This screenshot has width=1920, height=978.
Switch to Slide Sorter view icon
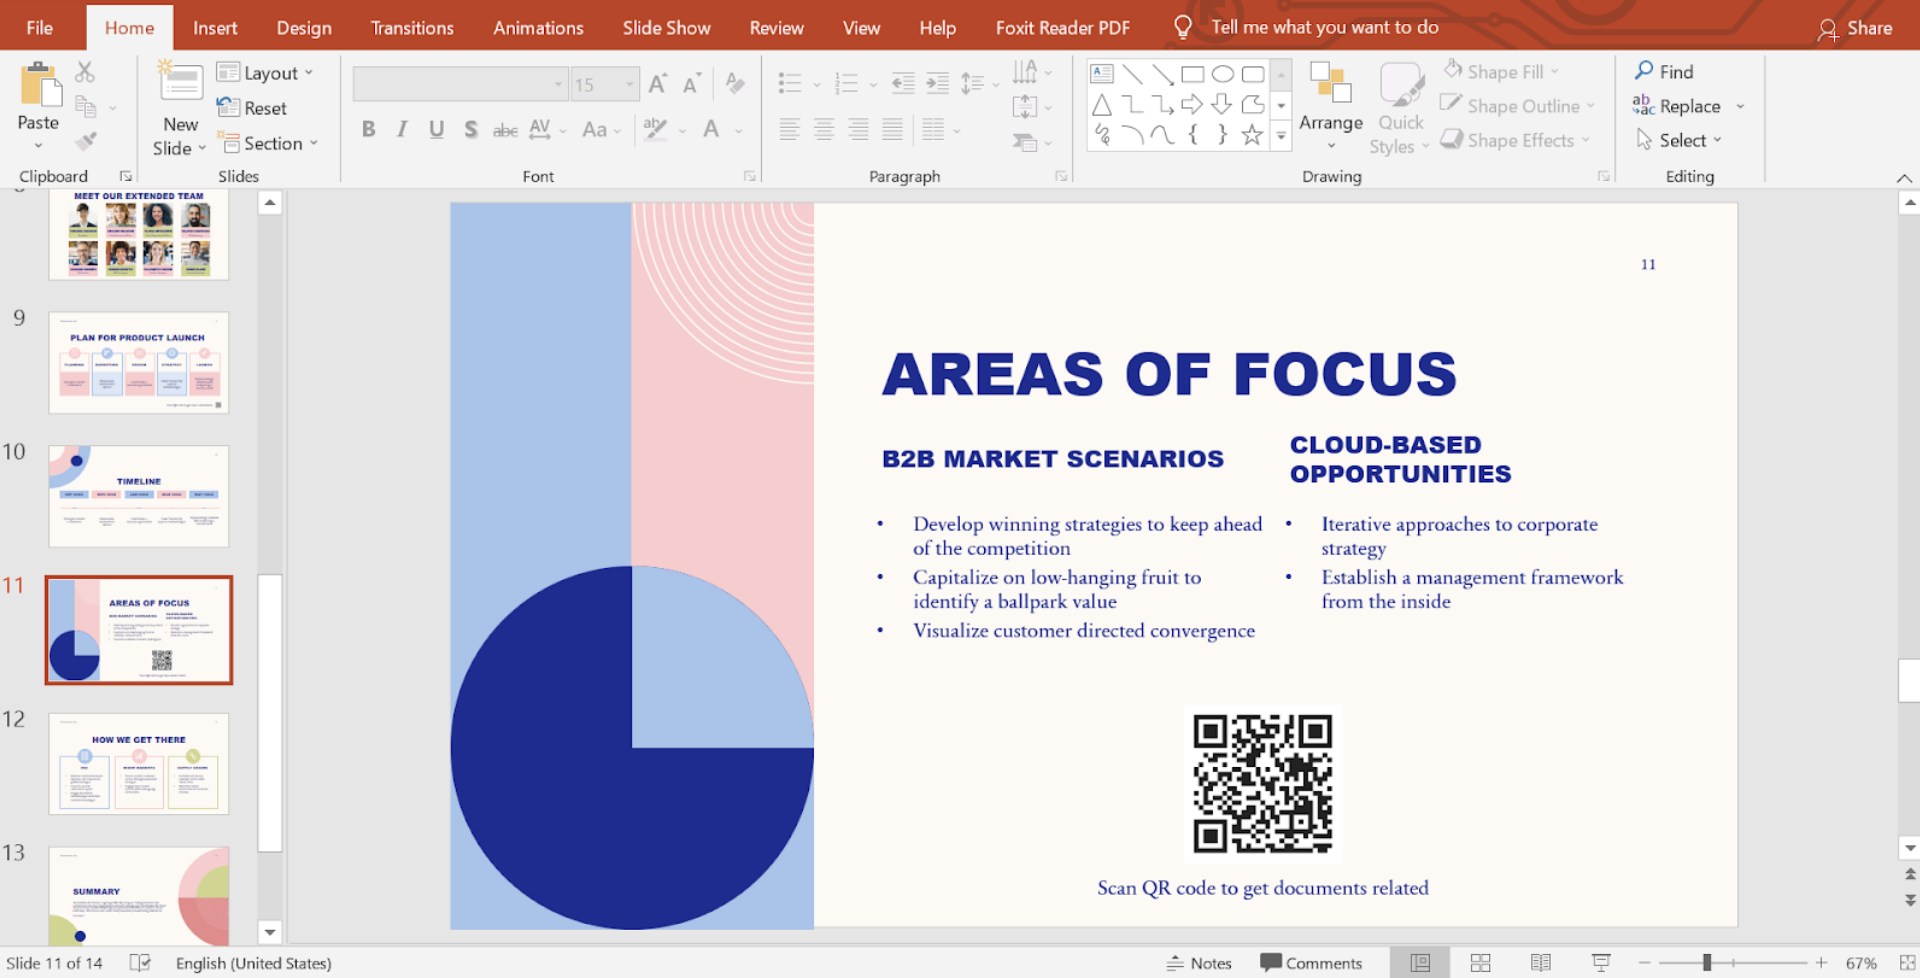point(1481,963)
